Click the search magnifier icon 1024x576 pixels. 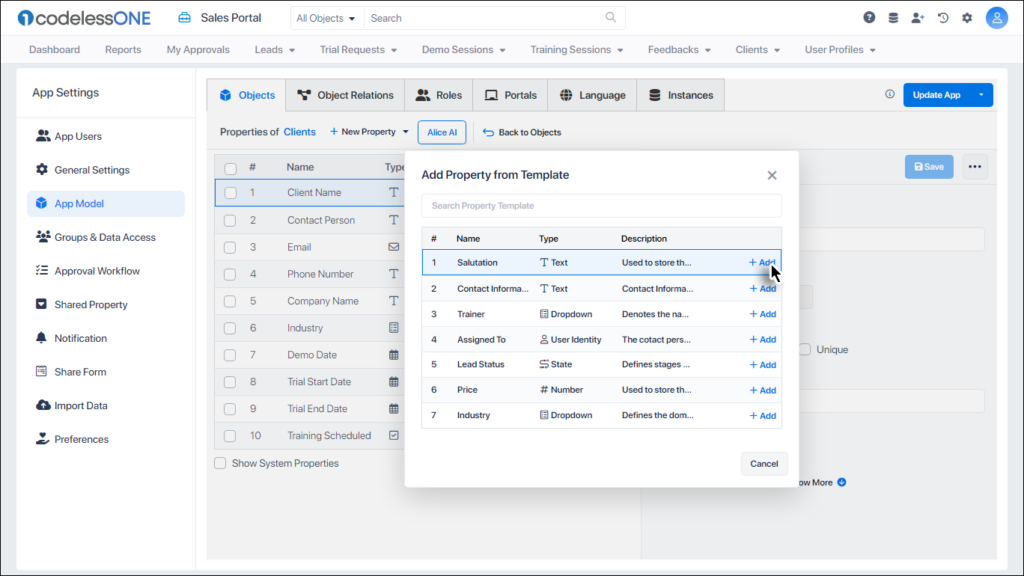pos(611,18)
